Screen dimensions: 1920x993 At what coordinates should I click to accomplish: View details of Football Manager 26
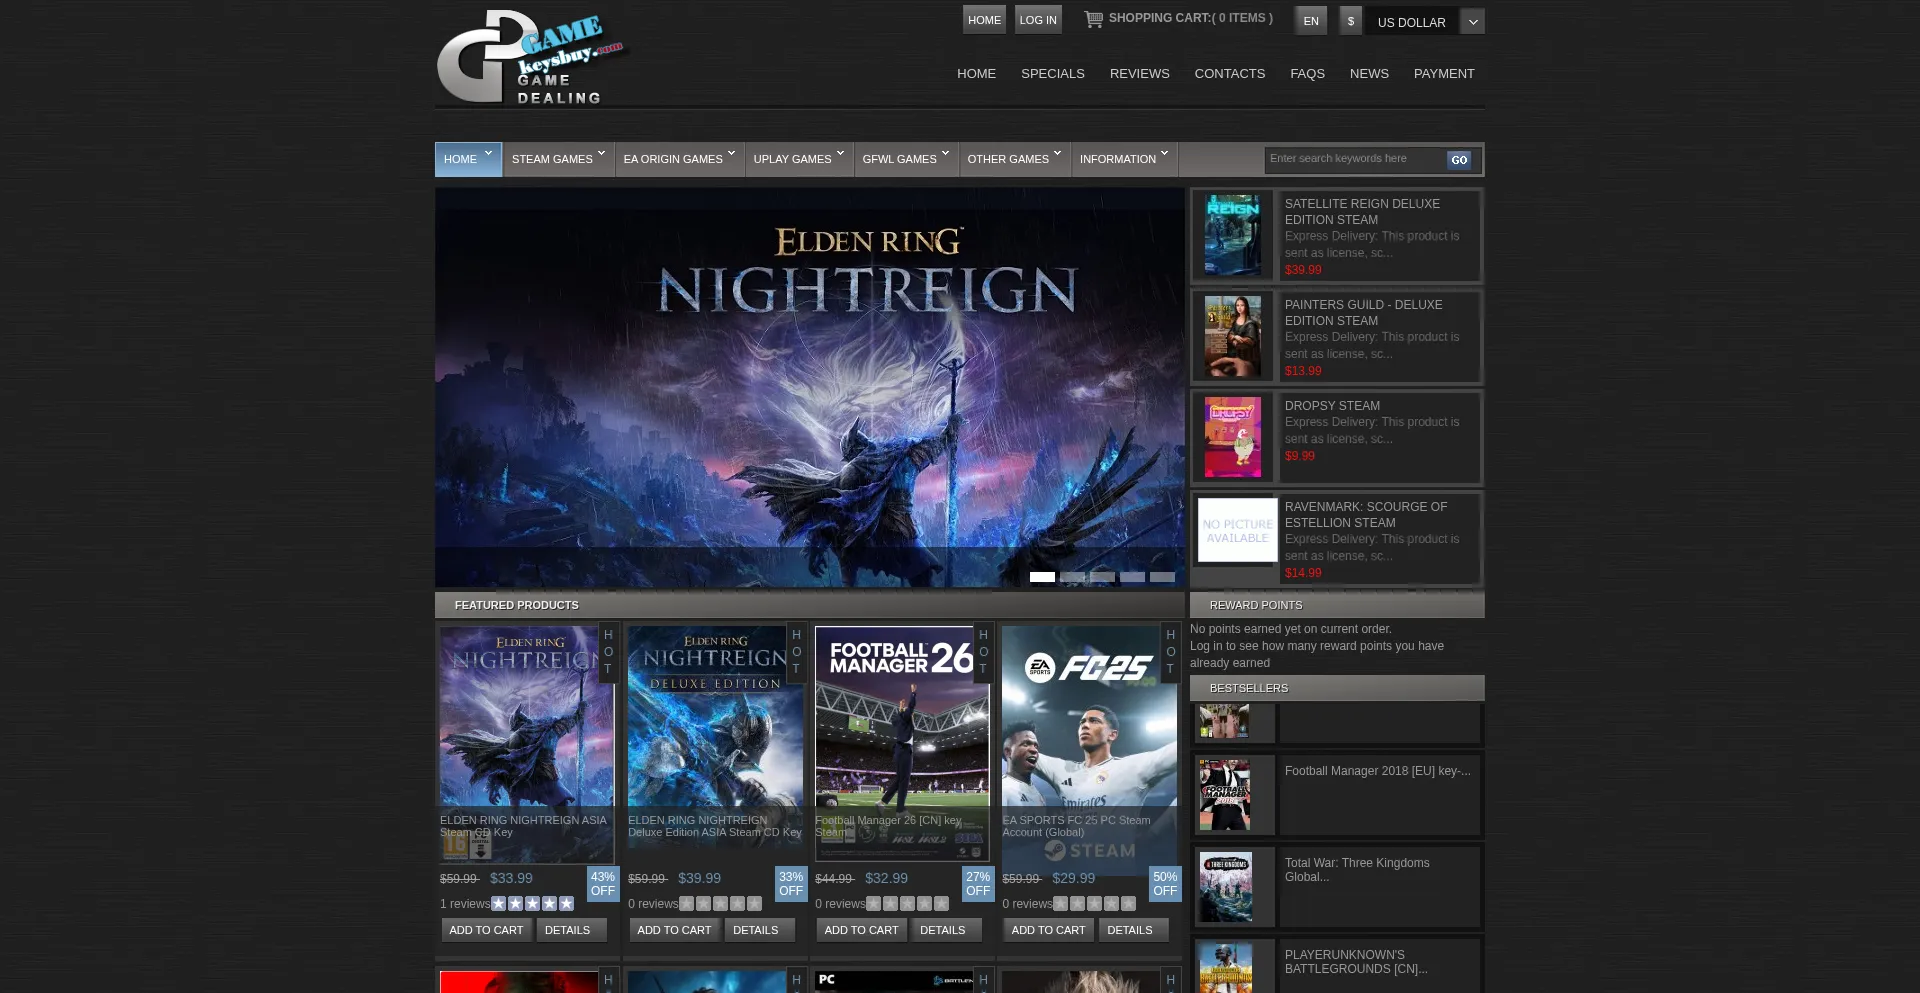[946, 930]
